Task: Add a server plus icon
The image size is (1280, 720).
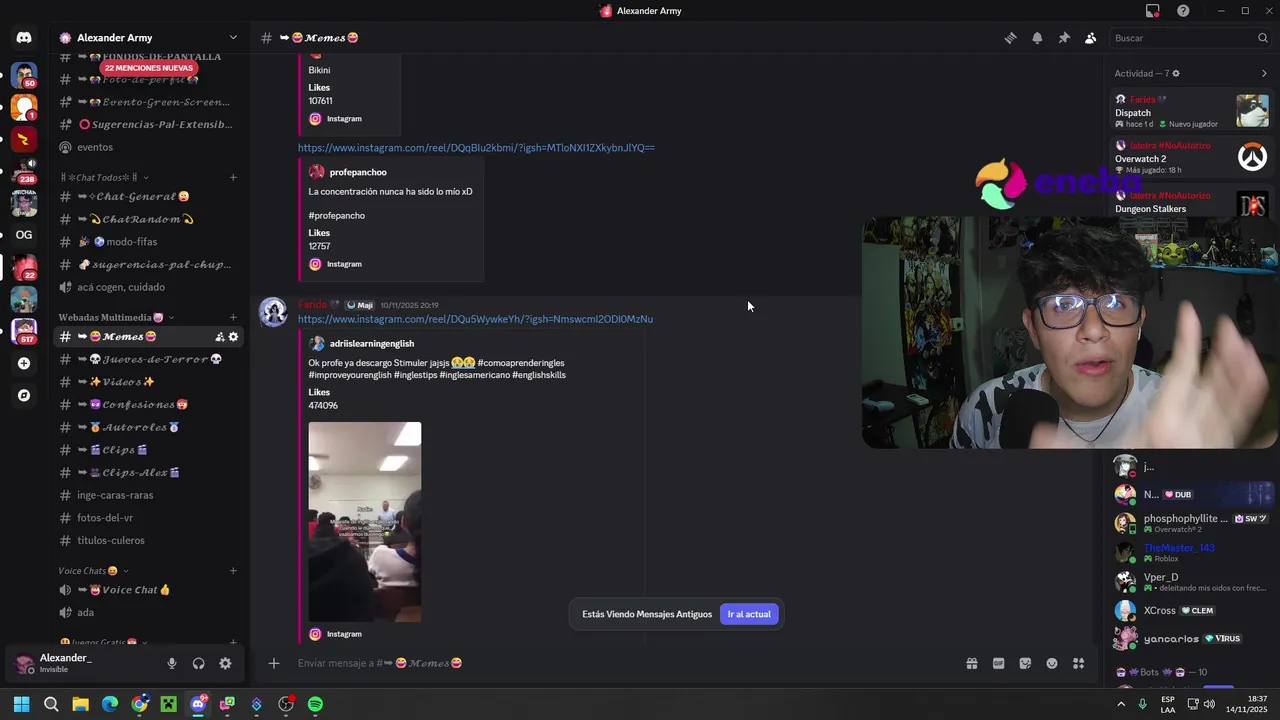Action: 24,364
